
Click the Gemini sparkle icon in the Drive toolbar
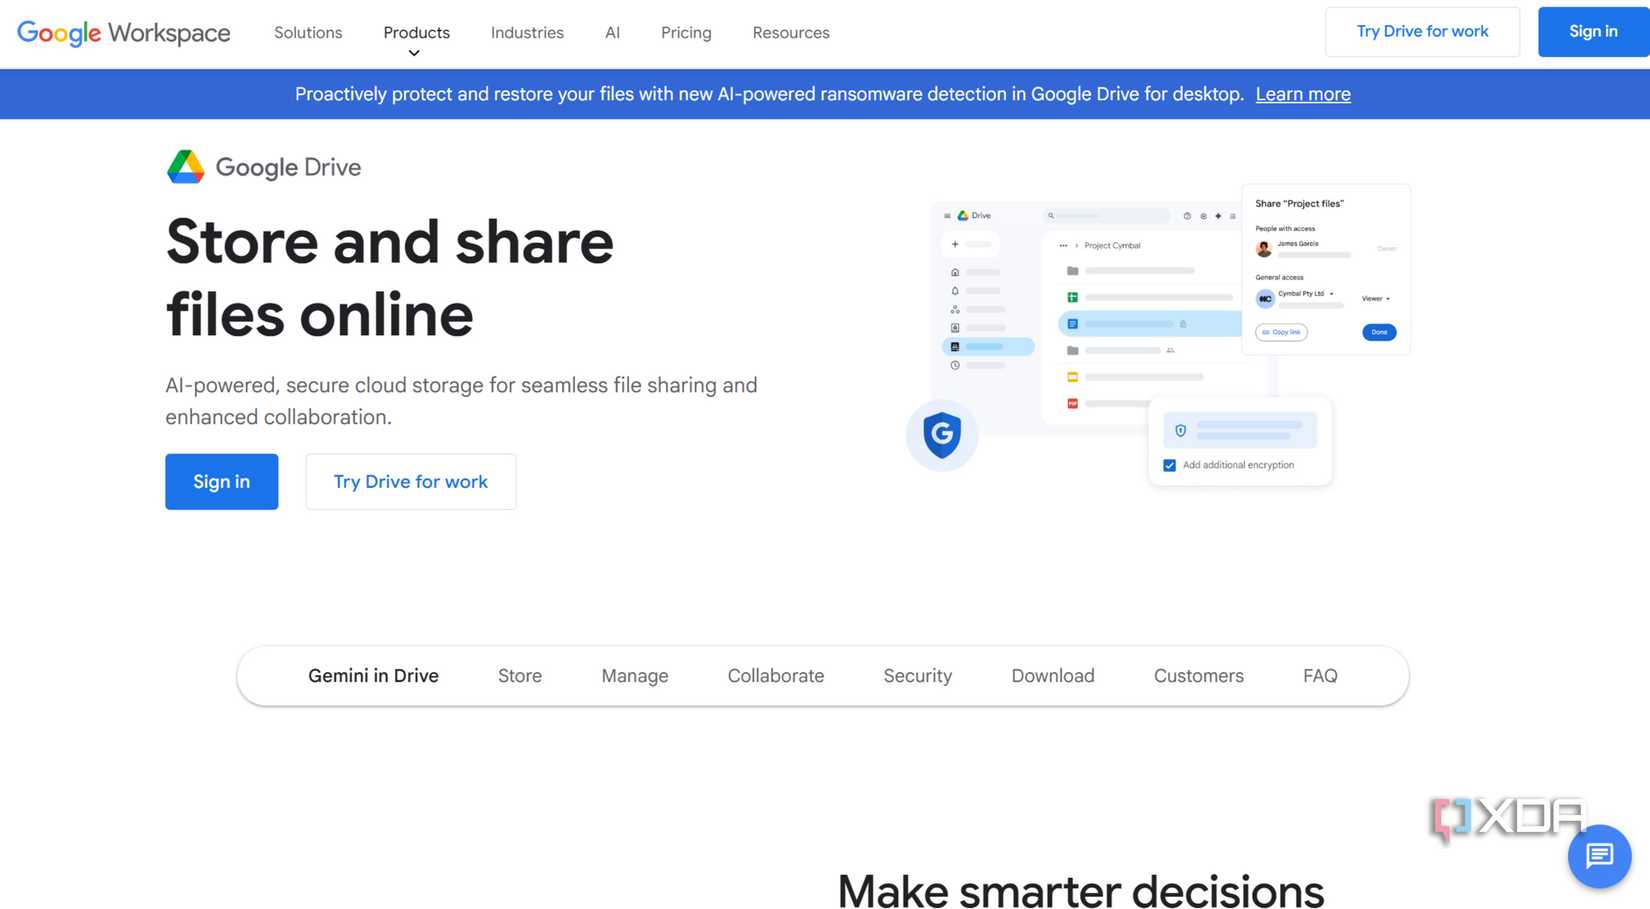point(1218,216)
